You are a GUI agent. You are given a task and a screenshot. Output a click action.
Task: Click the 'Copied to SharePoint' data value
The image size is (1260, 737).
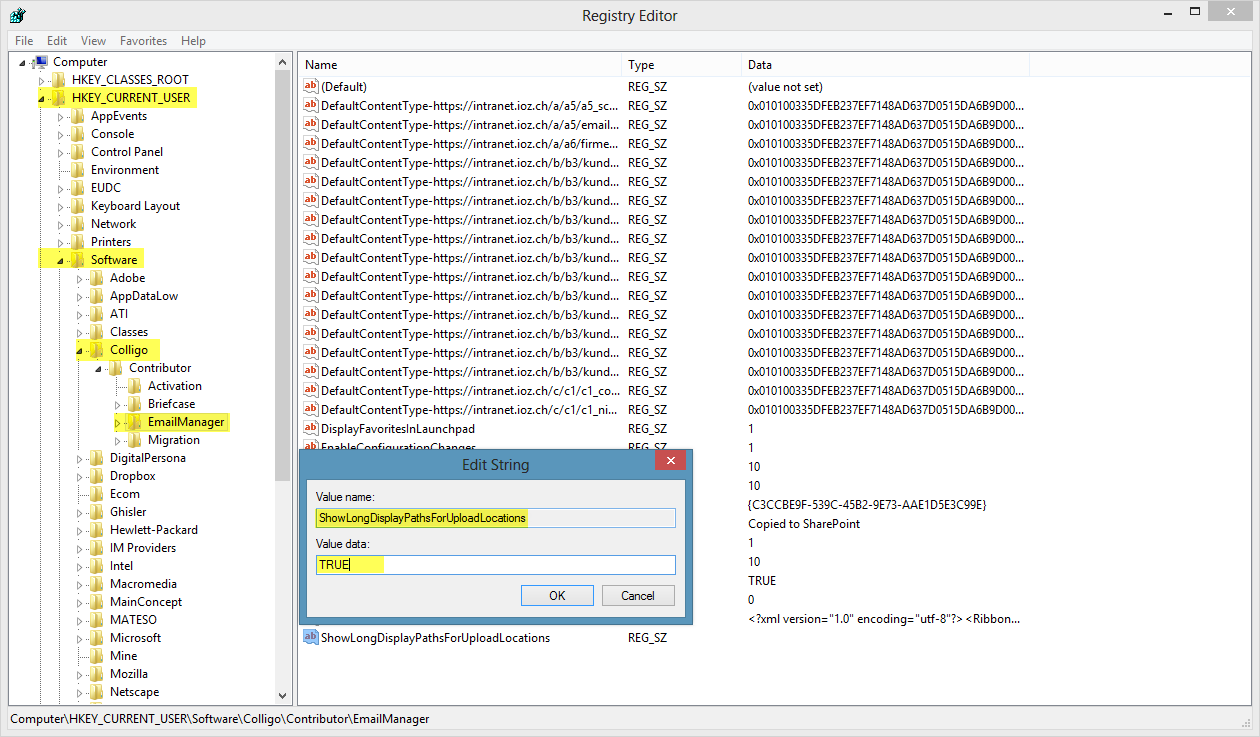tap(804, 524)
